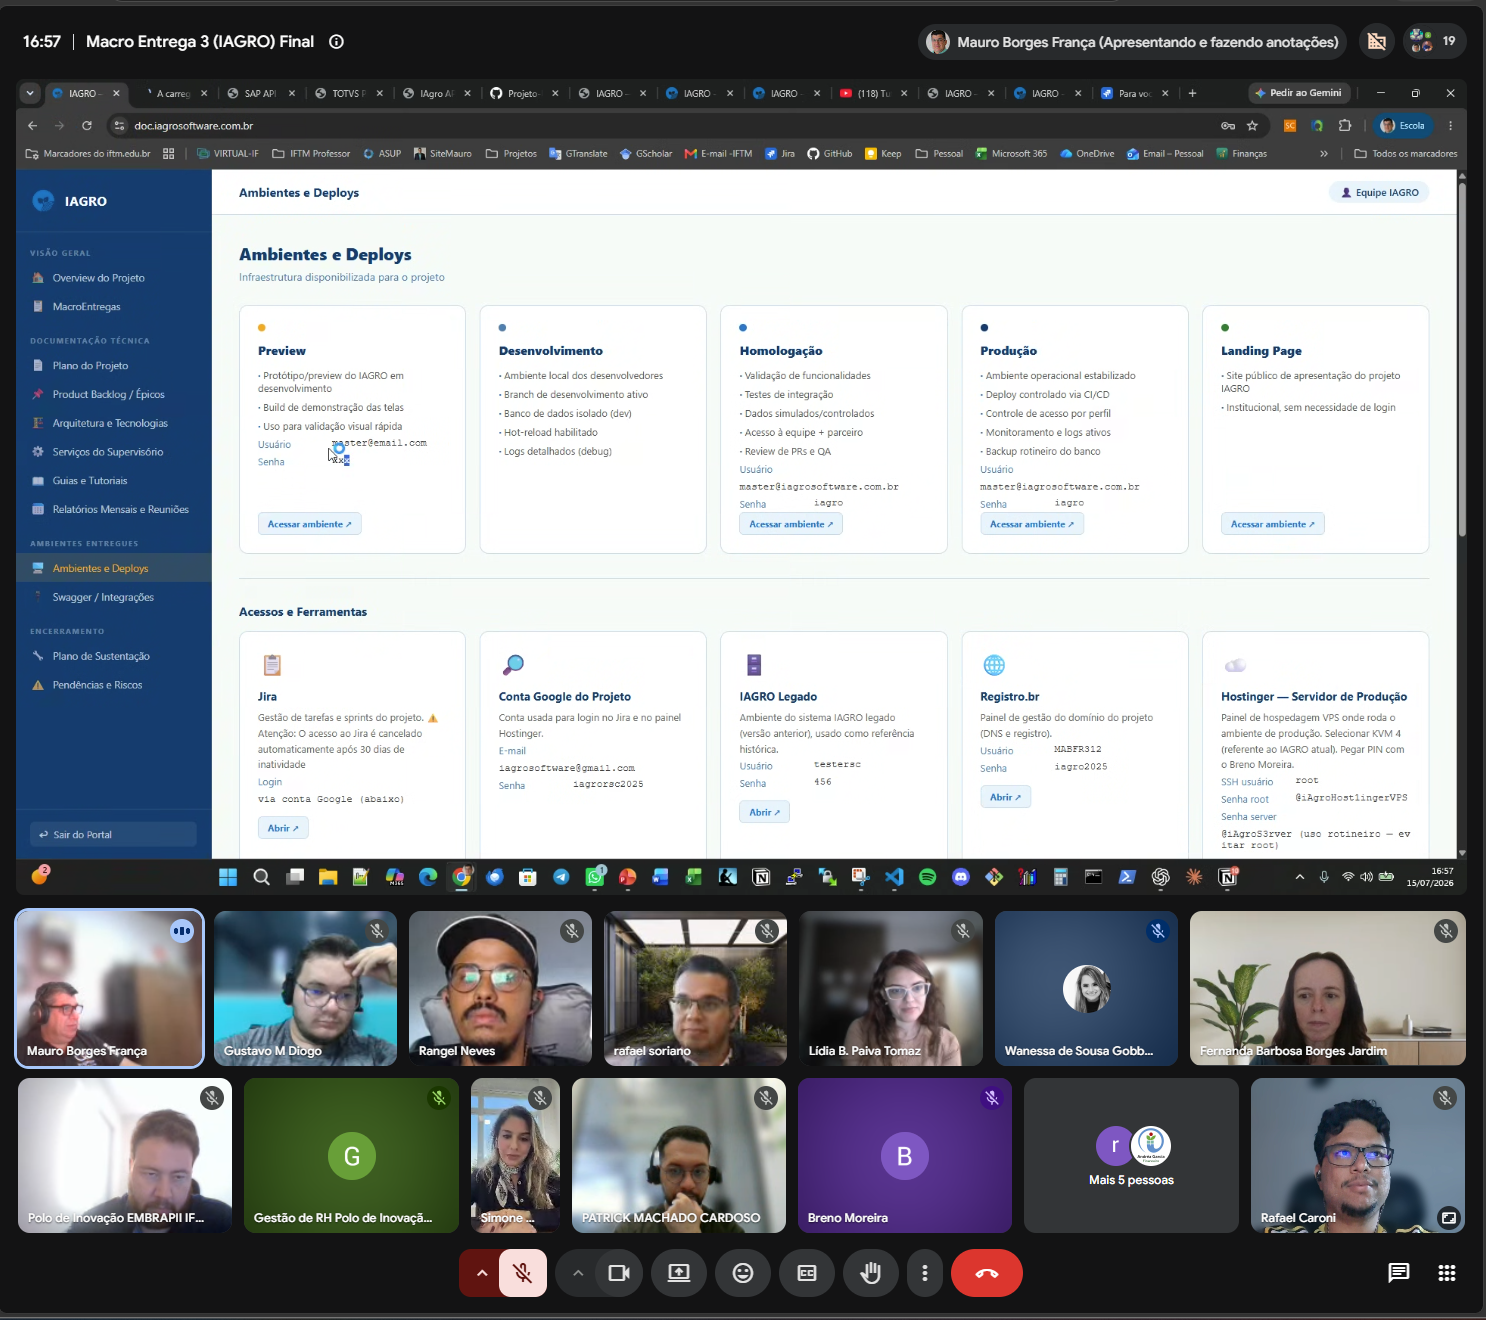The height and width of the screenshot is (1320, 1486).
Task: Click Abrir in IAGRO Legado card
Action: point(765,812)
